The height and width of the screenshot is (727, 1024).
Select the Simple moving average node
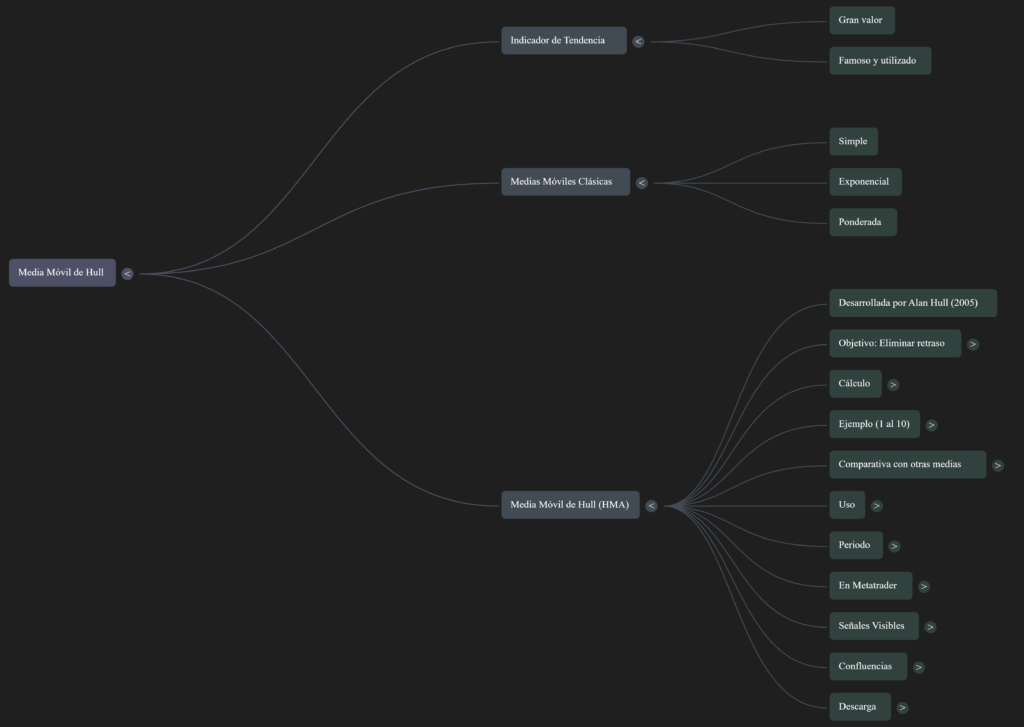click(853, 142)
